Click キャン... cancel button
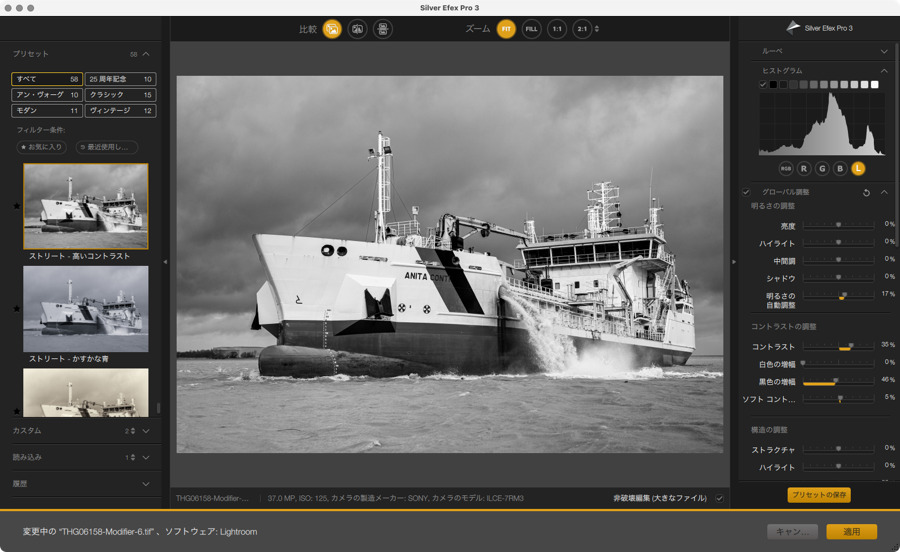This screenshot has width=900, height=552. pyautogui.click(x=793, y=532)
